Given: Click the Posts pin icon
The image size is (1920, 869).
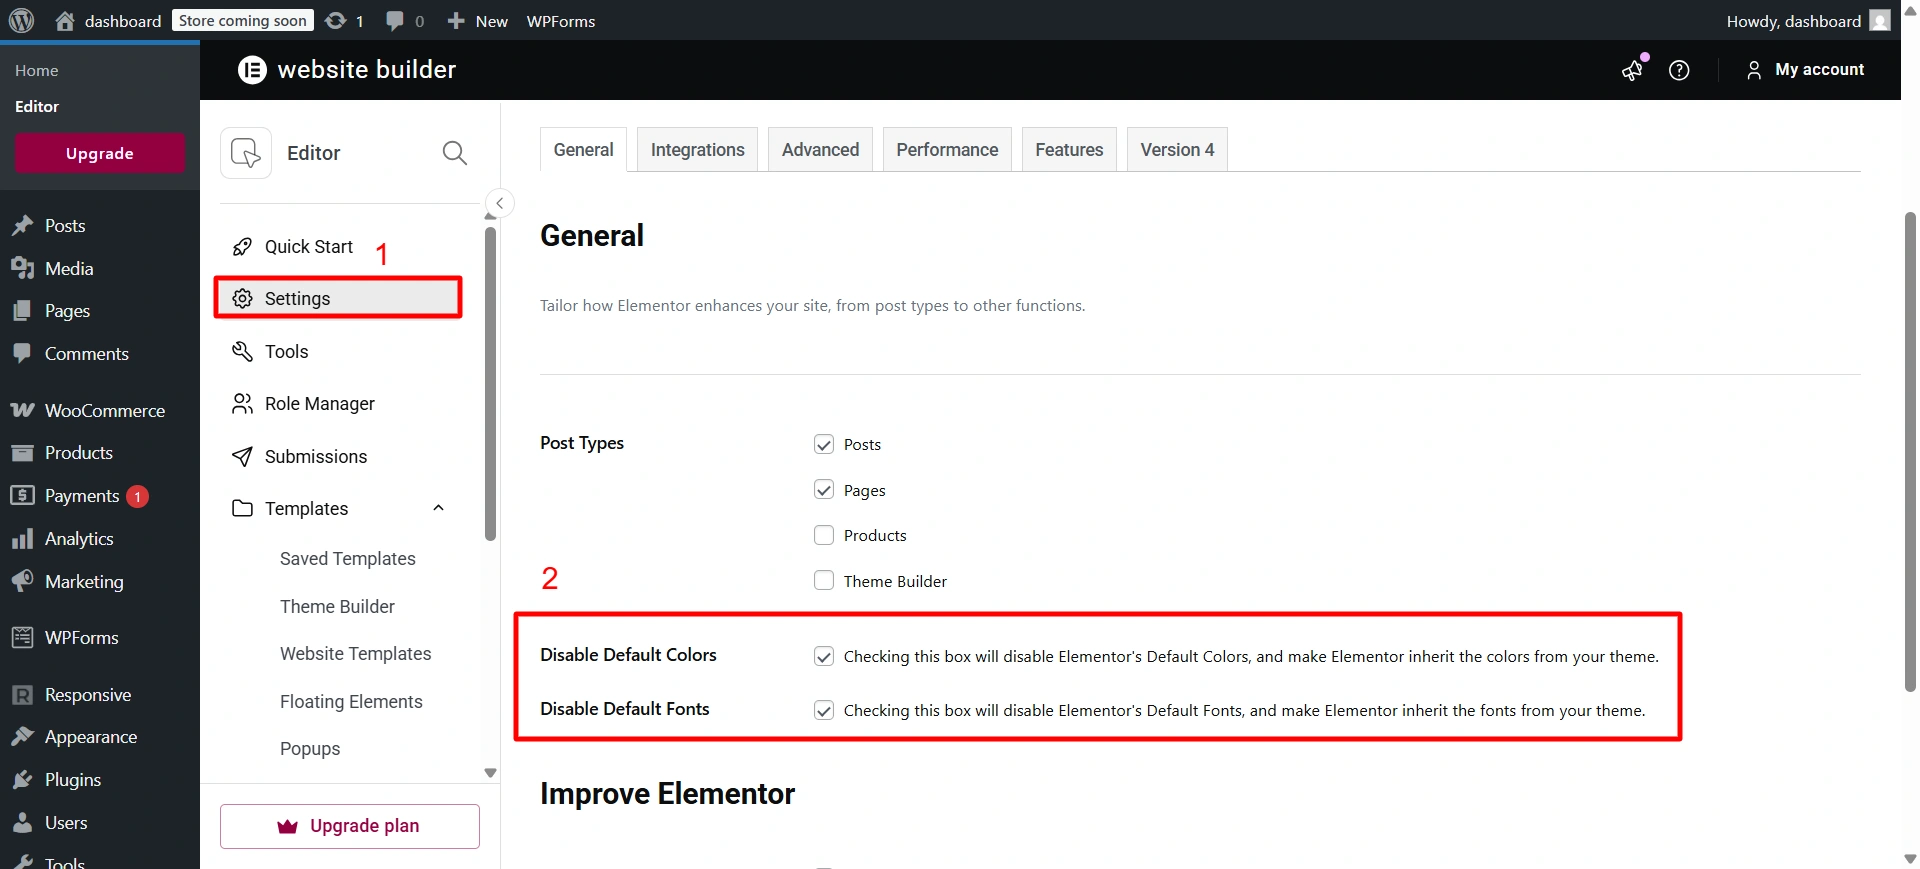Looking at the screenshot, I should (22, 226).
